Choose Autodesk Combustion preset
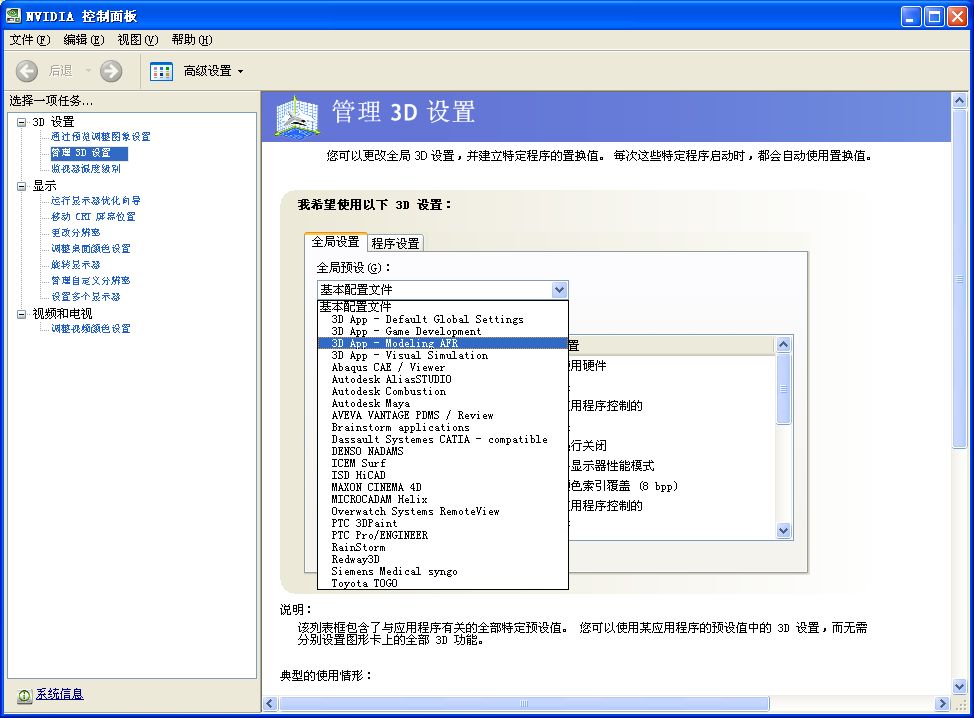974x718 pixels. click(x=443, y=391)
